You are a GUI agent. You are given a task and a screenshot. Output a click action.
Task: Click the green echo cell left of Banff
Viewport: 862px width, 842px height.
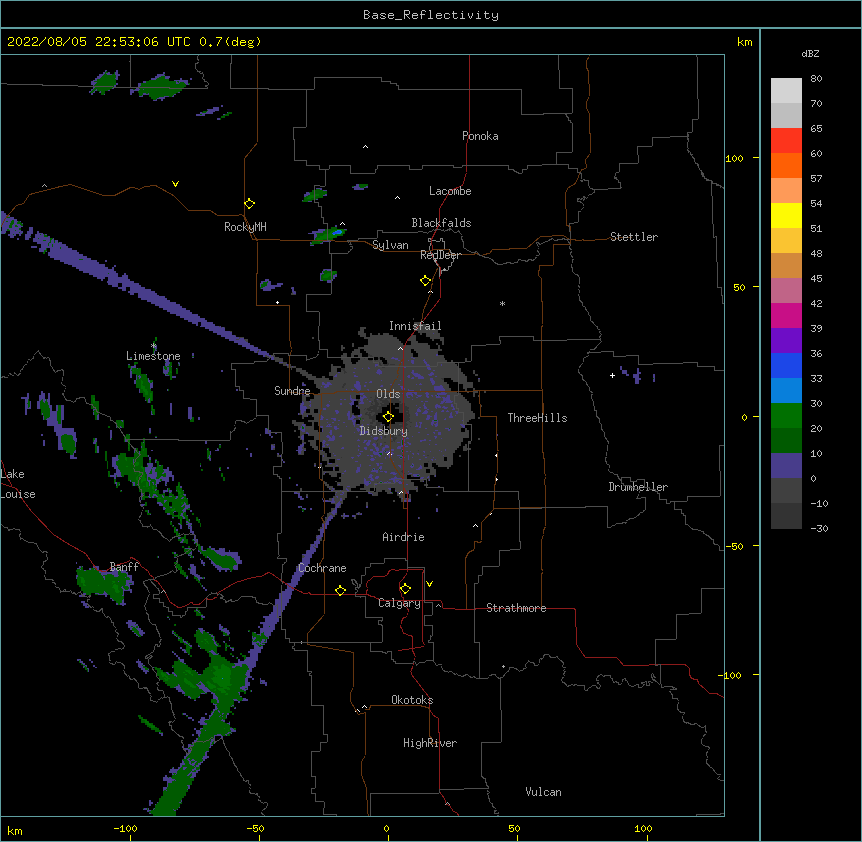(x=104, y=583)
